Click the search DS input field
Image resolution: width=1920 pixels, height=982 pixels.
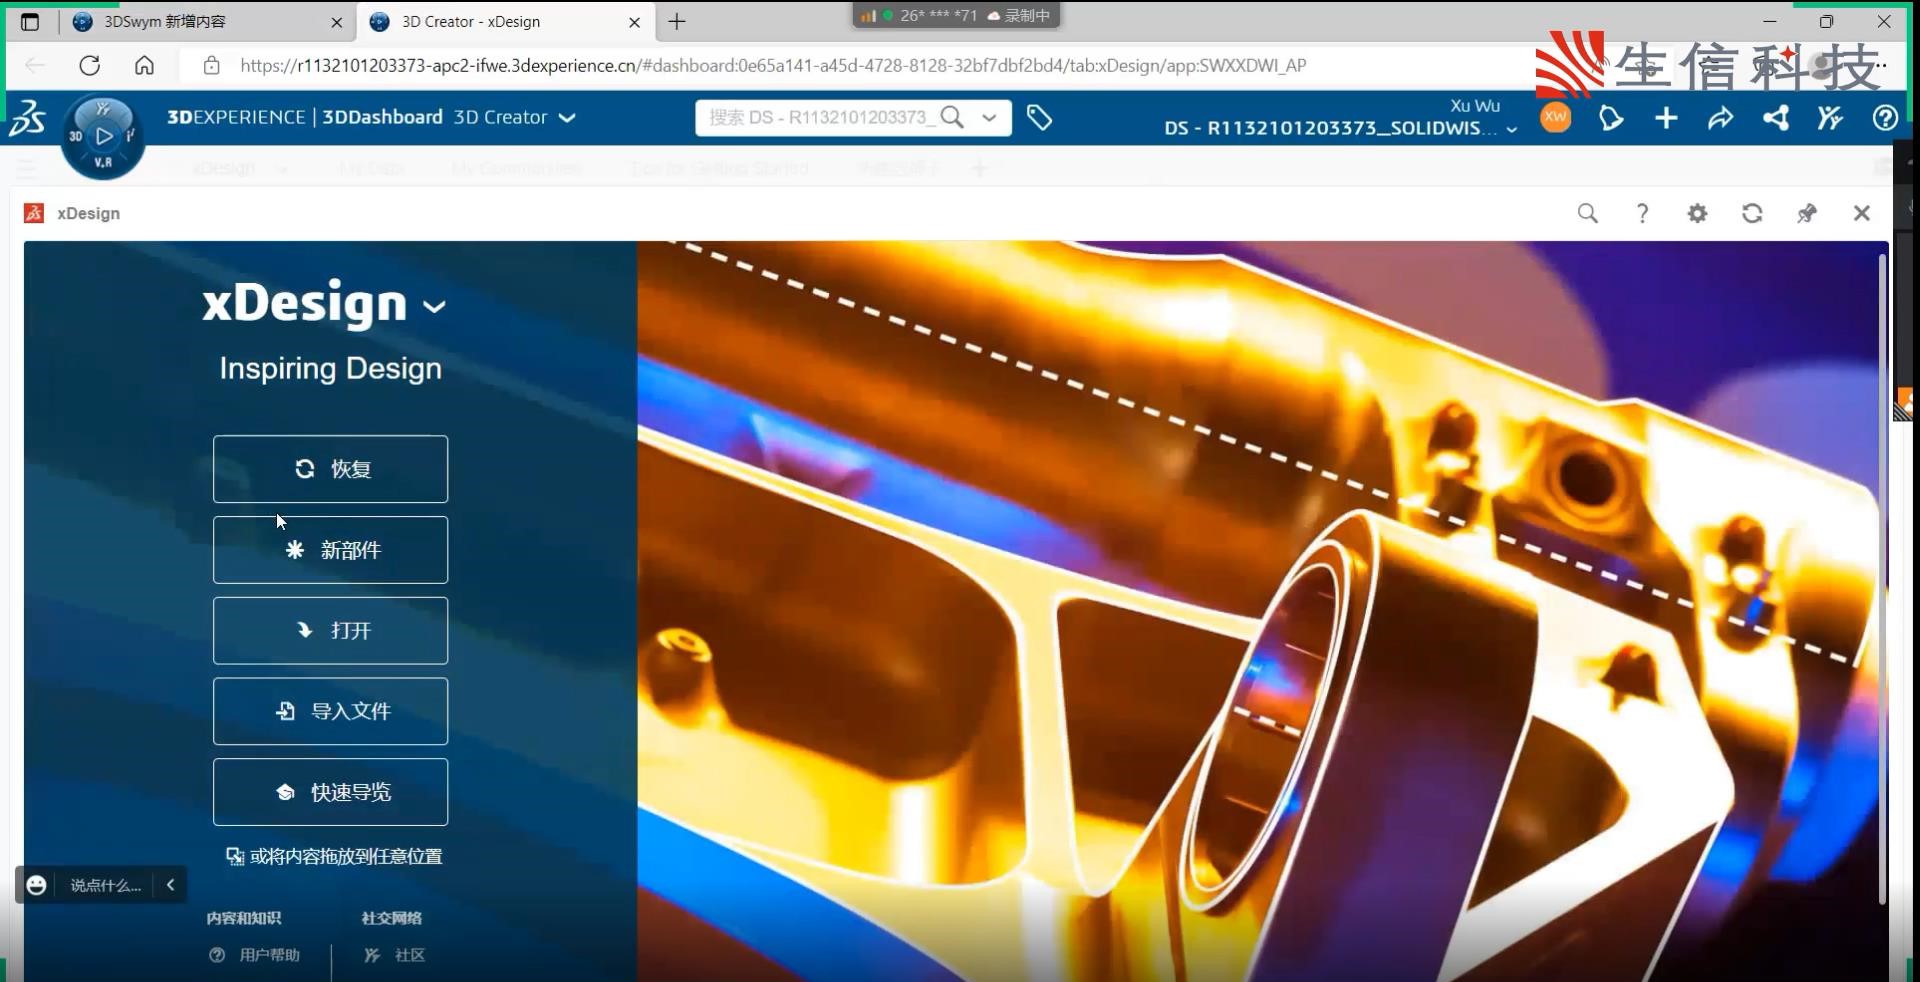820,118
